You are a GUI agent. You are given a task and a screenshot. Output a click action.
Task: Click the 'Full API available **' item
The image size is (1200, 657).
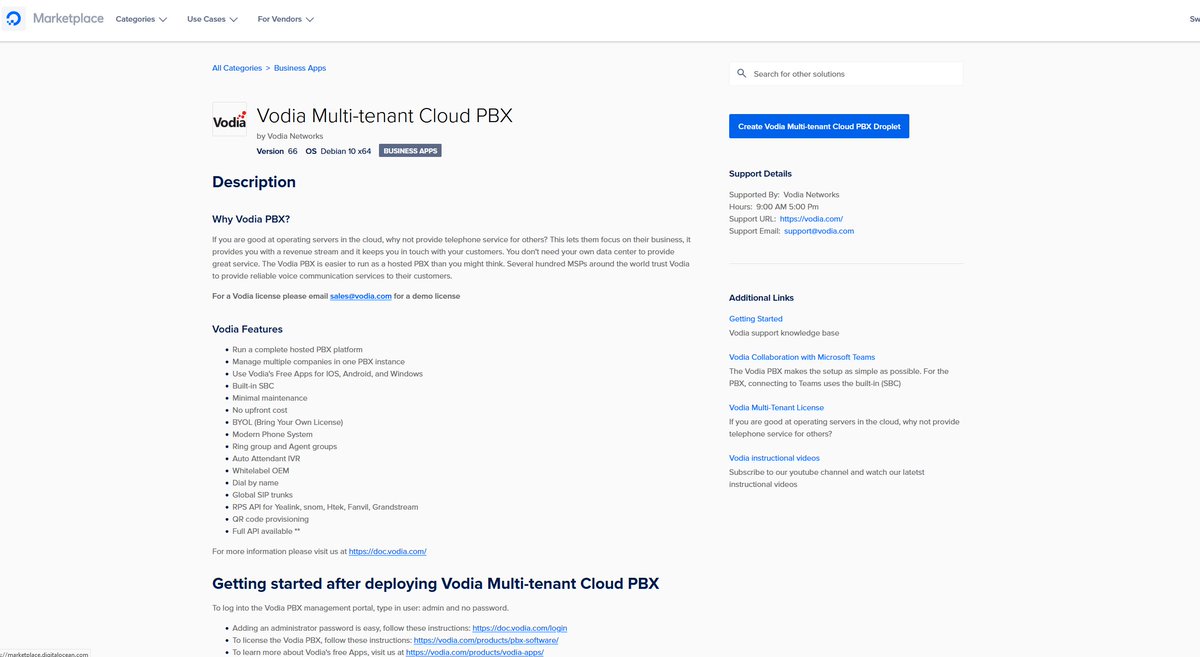pyautogui.click(x=268, y=531)
